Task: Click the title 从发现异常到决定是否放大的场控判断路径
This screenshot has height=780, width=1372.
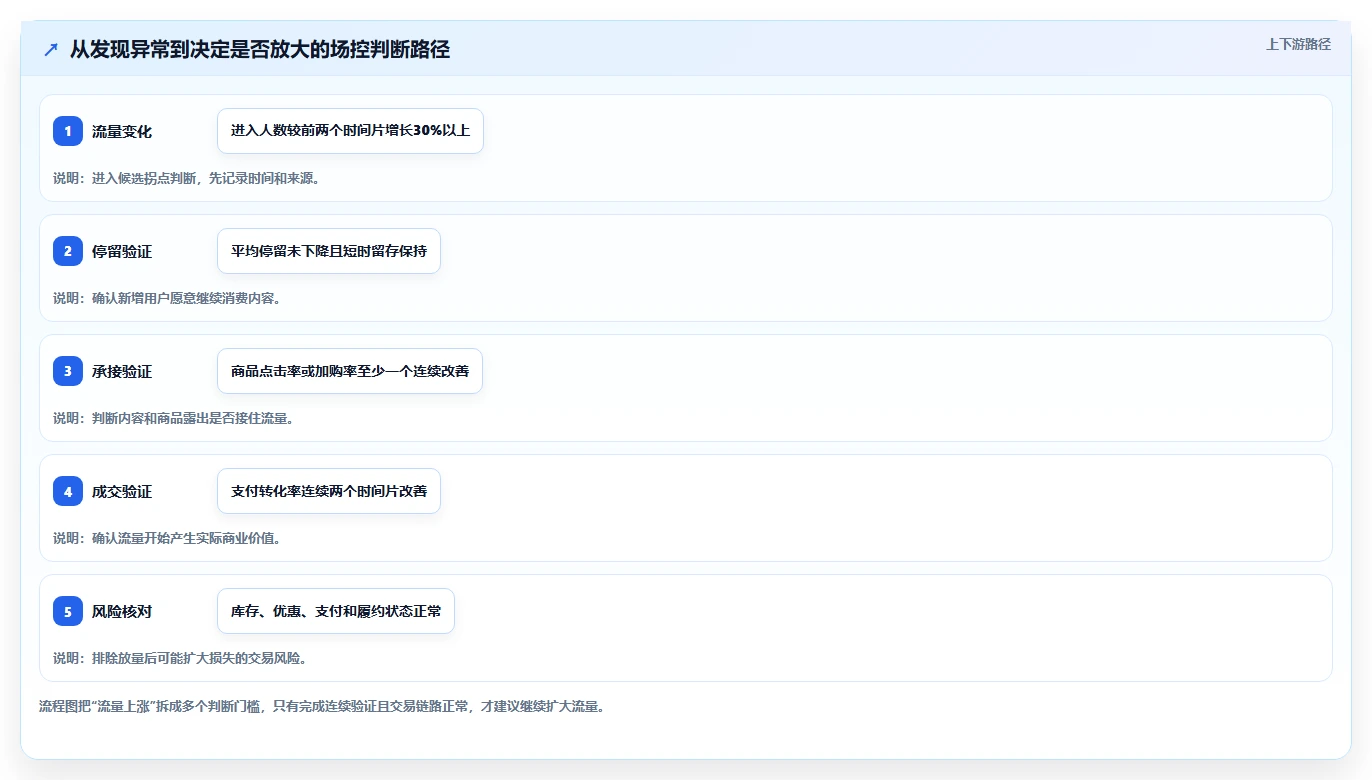Action: pos(260,50)
